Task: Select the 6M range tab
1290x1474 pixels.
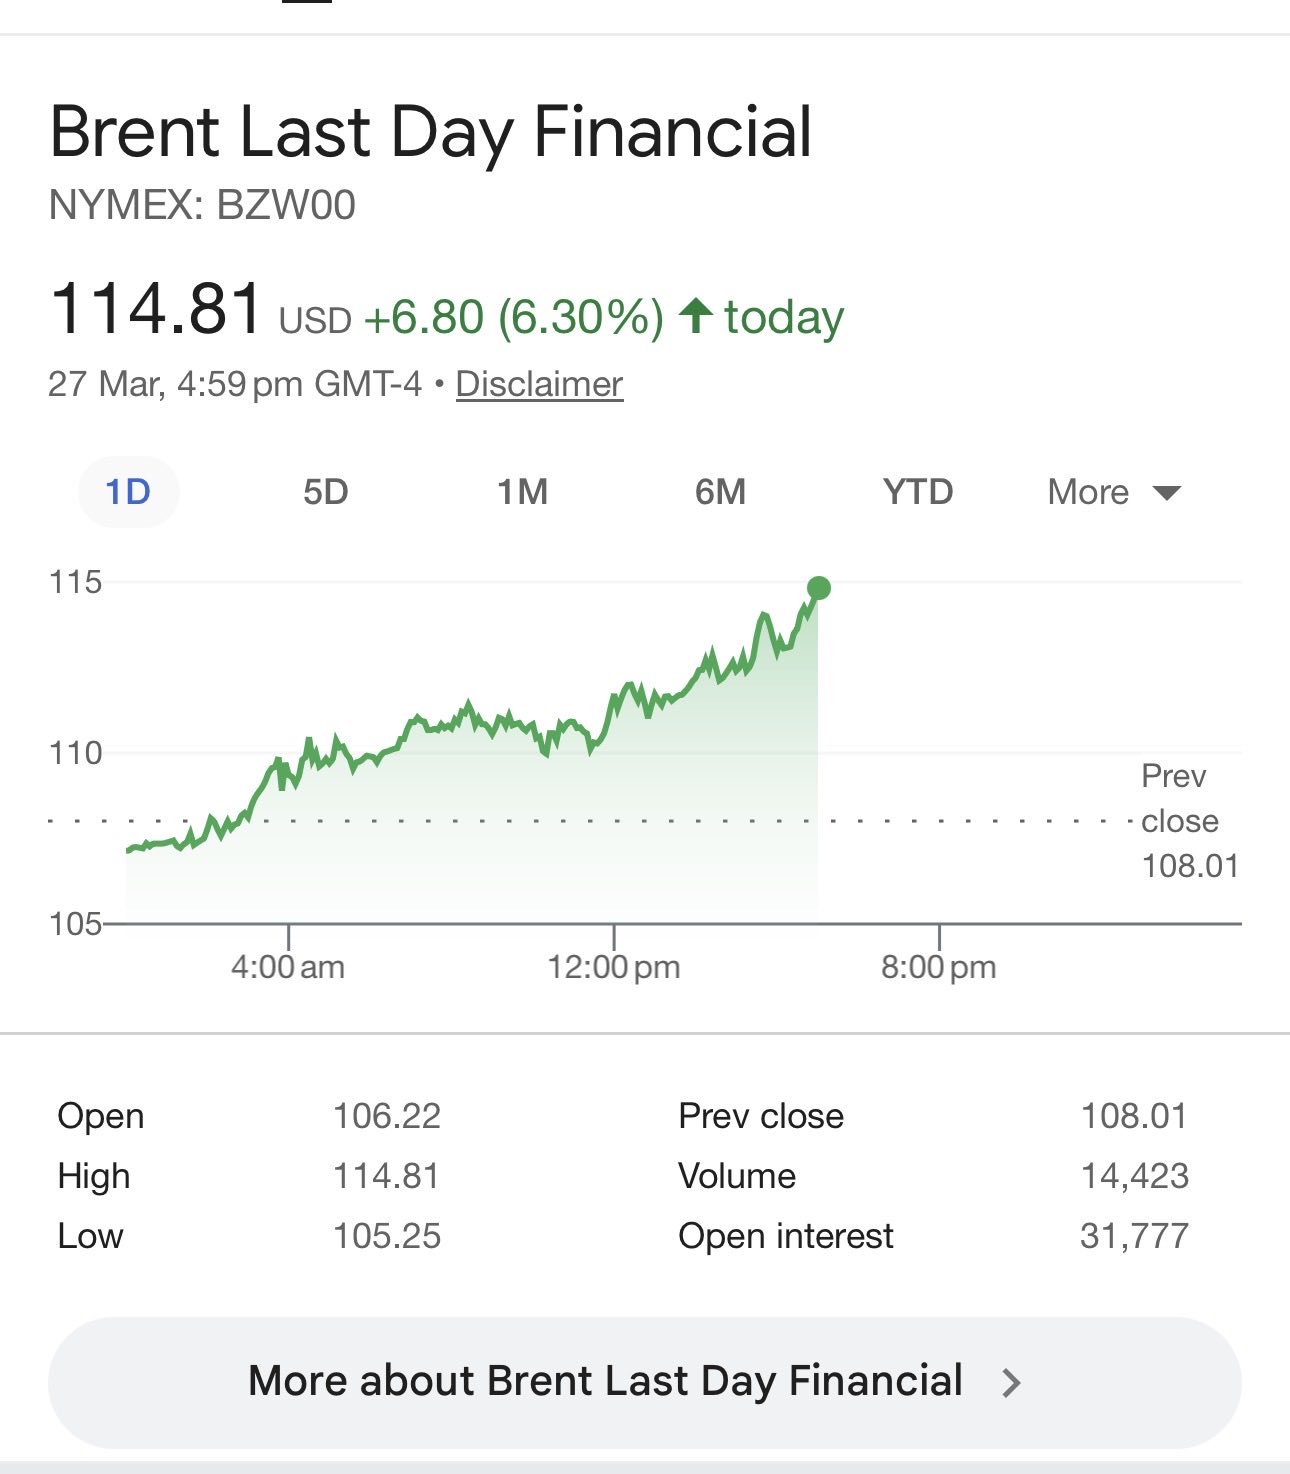Action: [720, 492]
